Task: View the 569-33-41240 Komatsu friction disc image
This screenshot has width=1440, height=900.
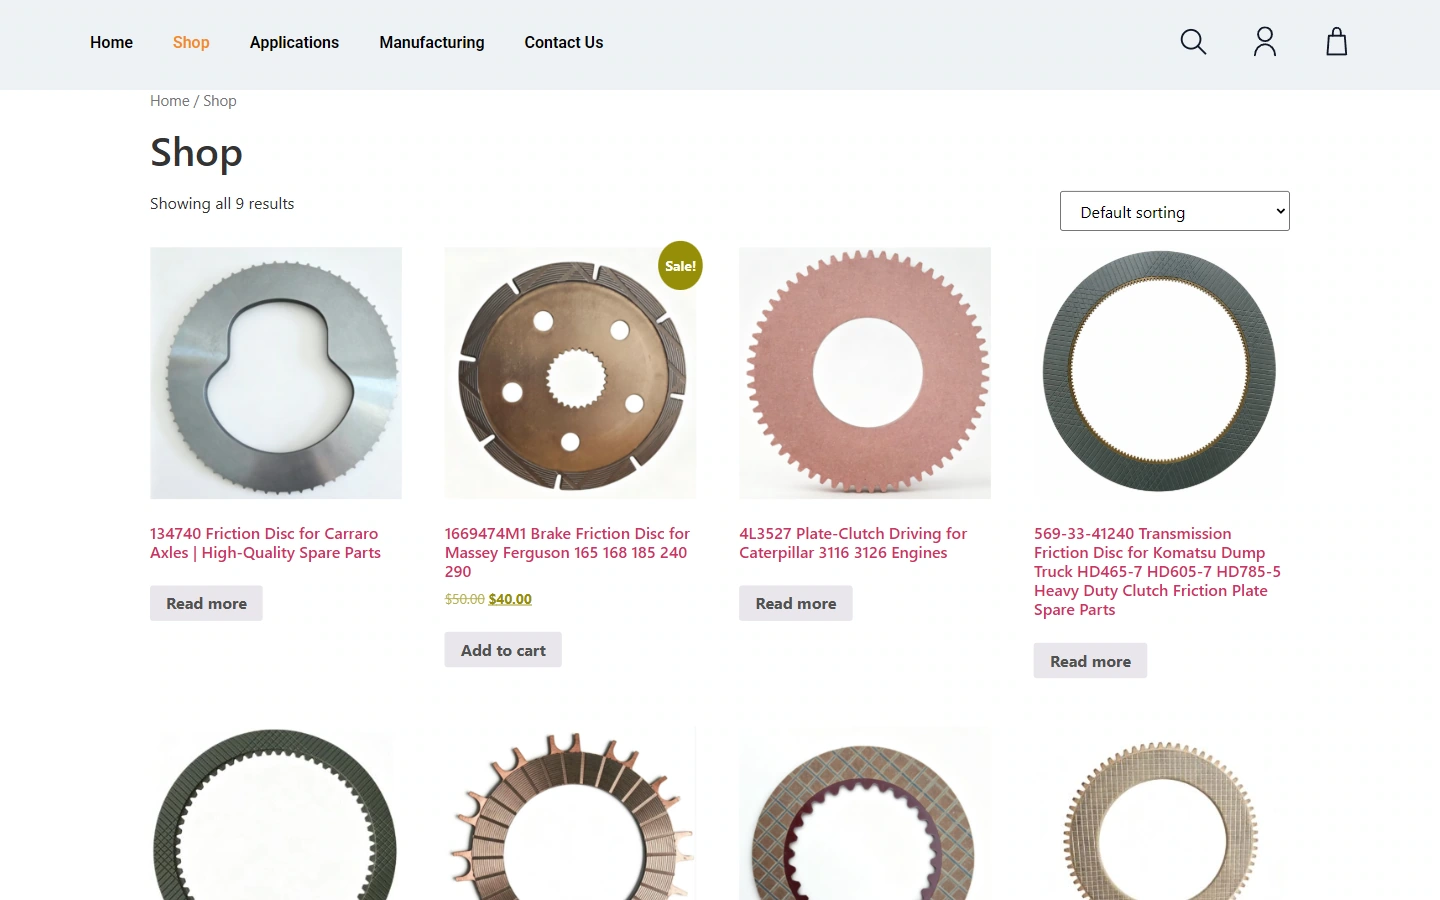Action: pyautogui.click(x=1159, y=373)
